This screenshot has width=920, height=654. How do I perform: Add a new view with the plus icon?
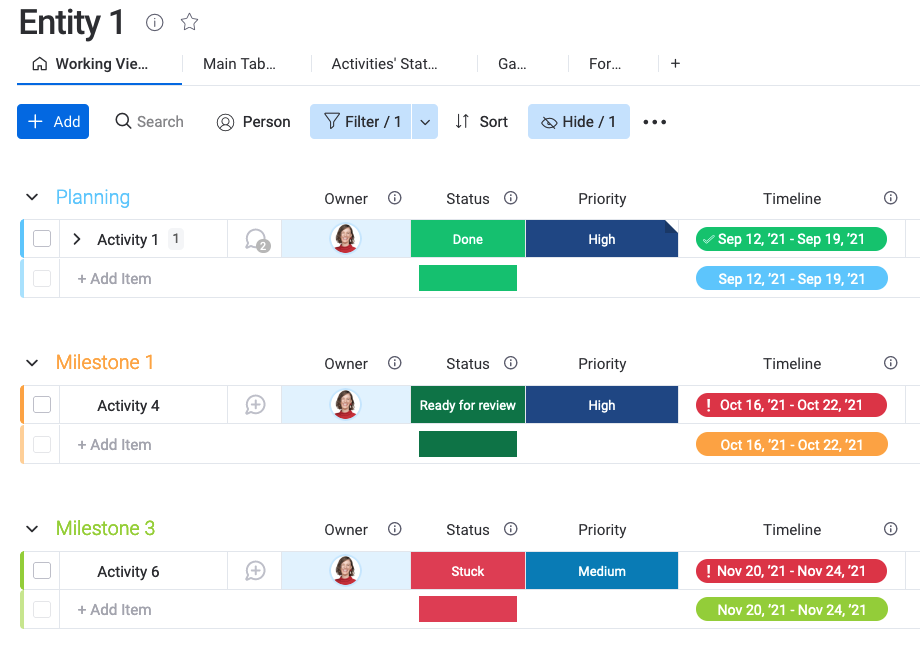(675, 63)
